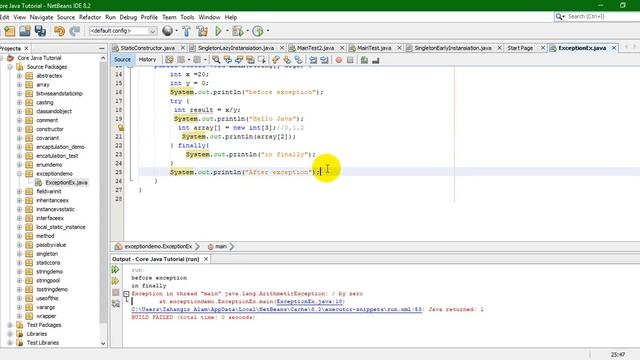
Task: Open the Profile Project dropdown arrow
Action: tap(268, 31)
